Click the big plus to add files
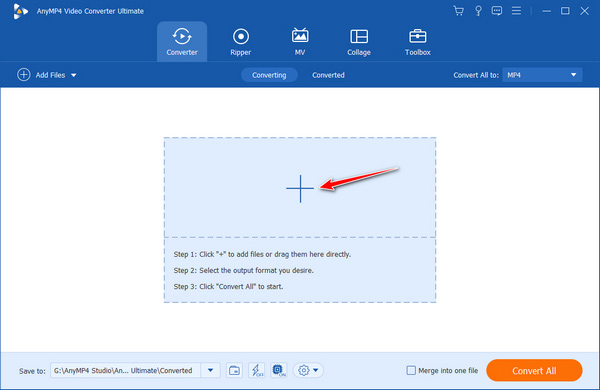 (x=300, y=188)
